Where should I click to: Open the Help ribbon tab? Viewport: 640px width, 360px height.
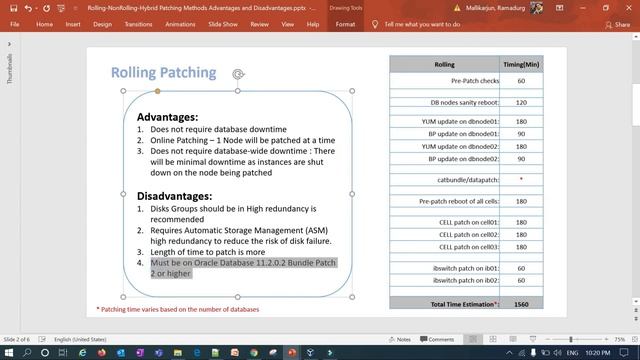313,24
